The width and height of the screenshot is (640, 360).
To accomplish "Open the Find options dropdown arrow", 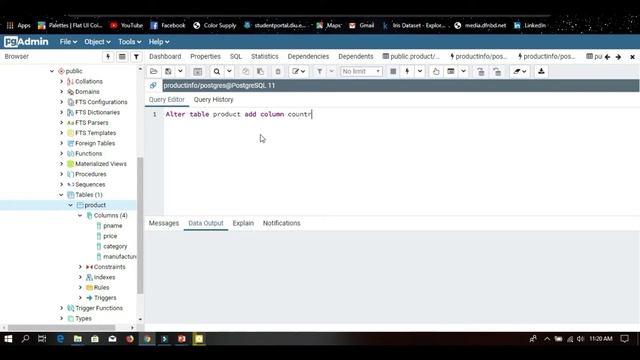I will [x=229, y=71].
